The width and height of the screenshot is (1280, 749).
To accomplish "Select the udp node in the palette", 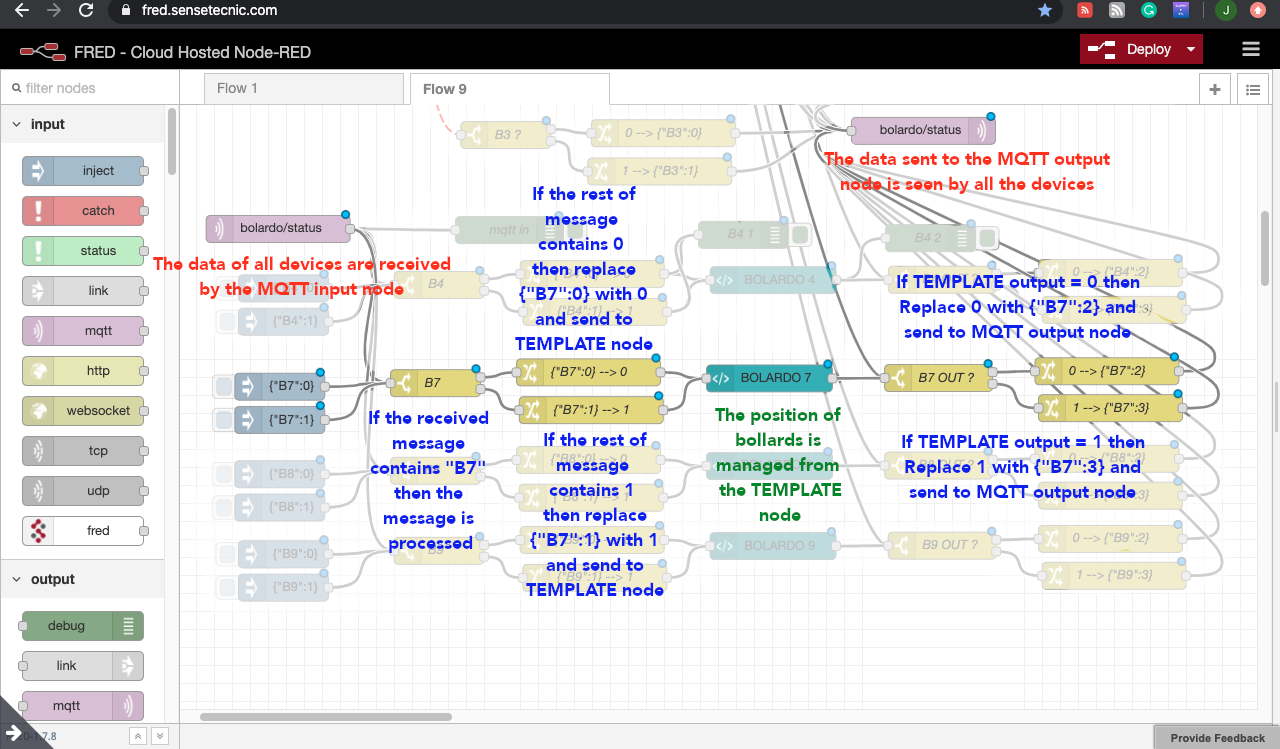I will click(83, 490).
